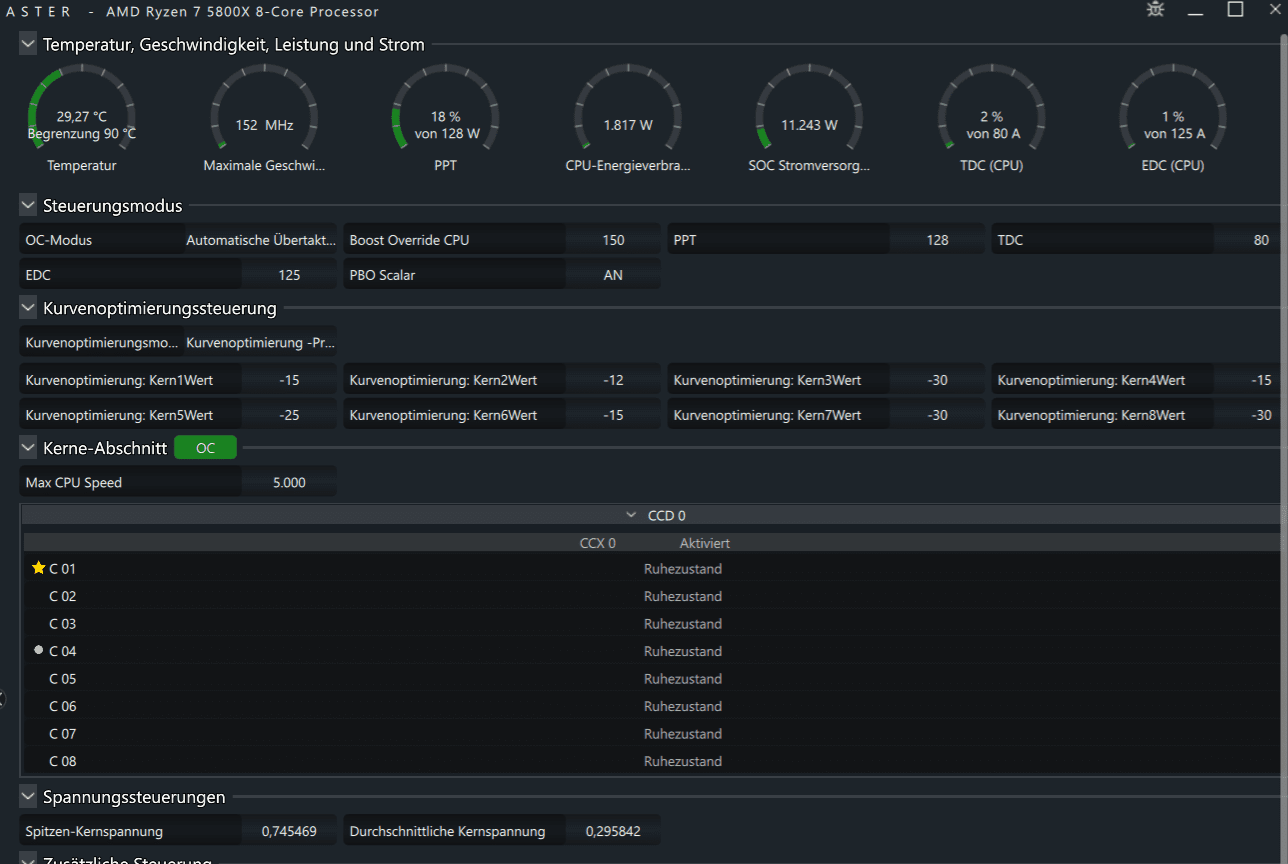The height and width of the screenshot is (864, 1288).
Task: Click the green OC badge
Action: click(x=205, y=448)
